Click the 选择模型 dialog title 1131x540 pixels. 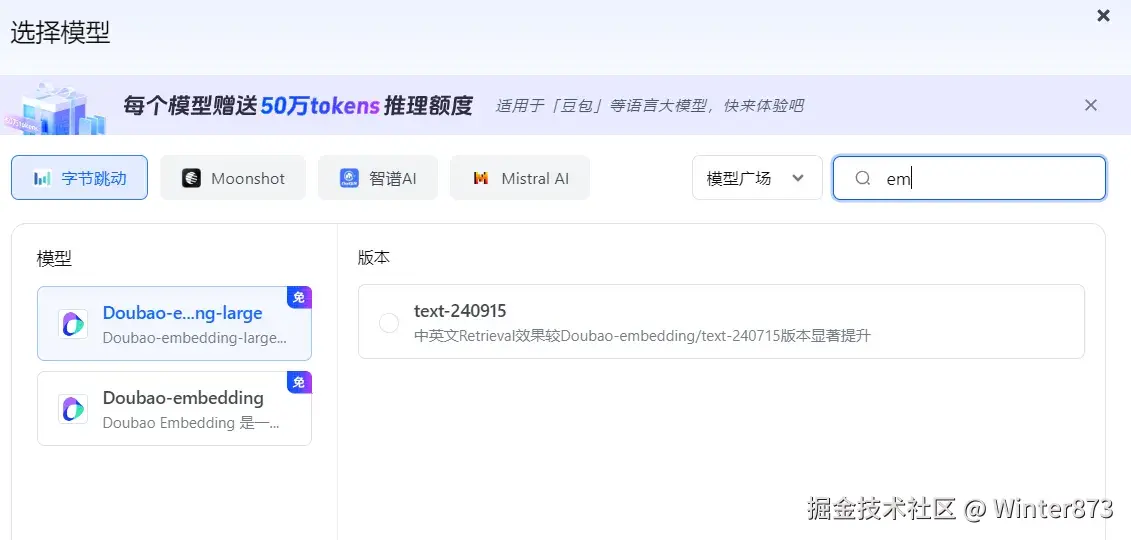coord(60,33)
